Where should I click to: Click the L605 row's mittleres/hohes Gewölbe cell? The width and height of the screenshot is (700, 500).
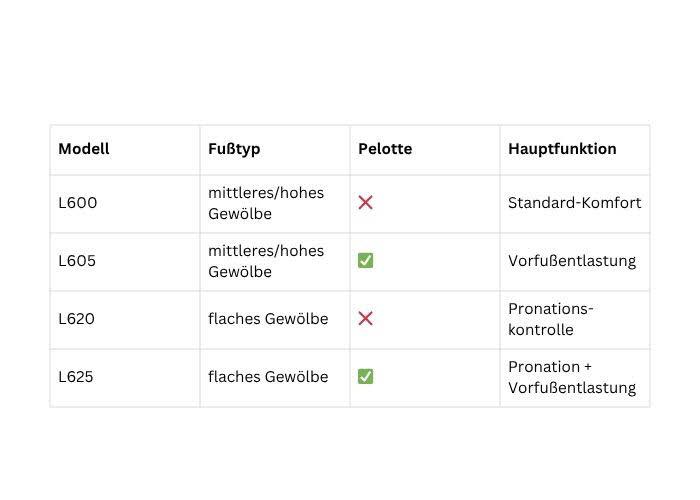tap(266, 261)
